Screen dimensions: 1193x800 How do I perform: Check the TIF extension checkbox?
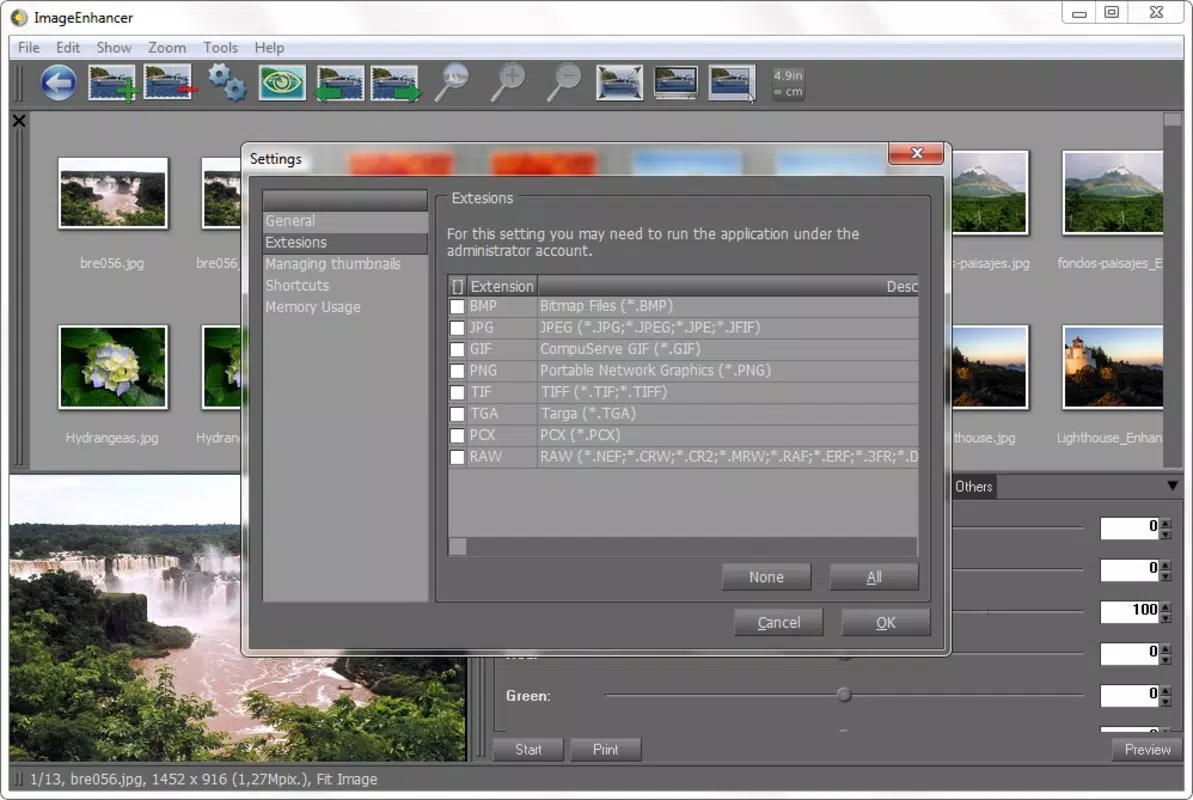pyautogui.click(x=457, y=393)
